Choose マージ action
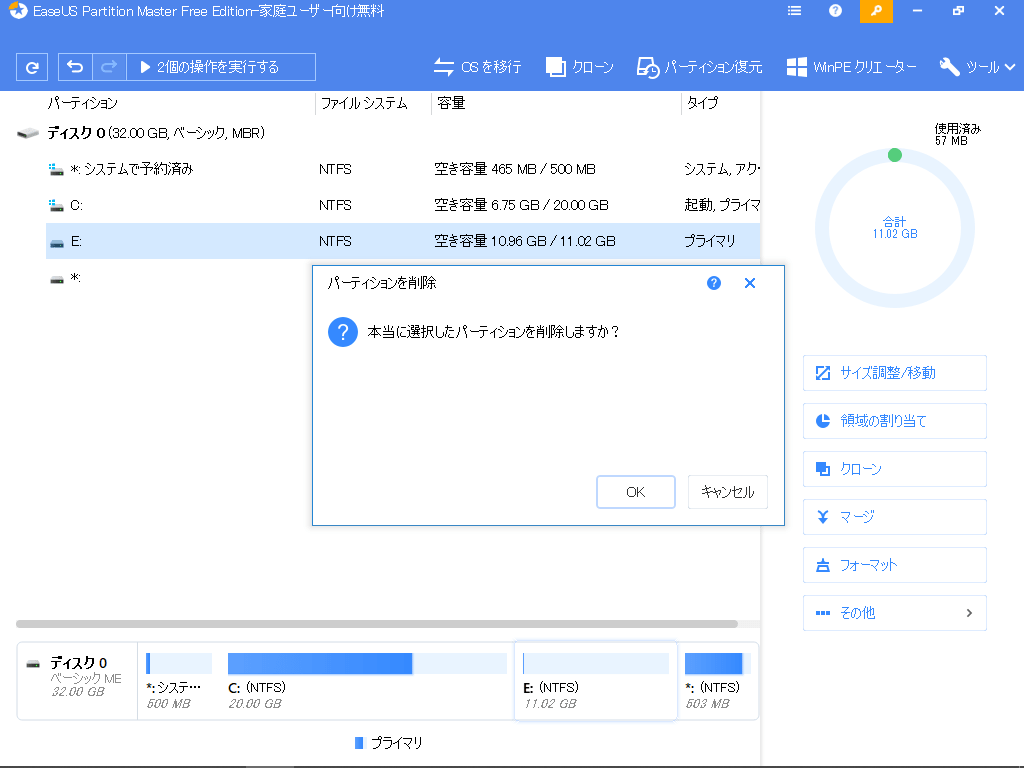This screenshot has width=1024, height=768. click(894, 517)
